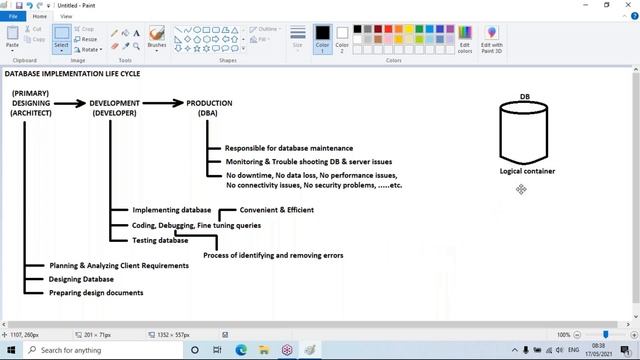Pick the black color swatch in palette
The height and width of the screenshot is (360, 640).
[357, 29]
